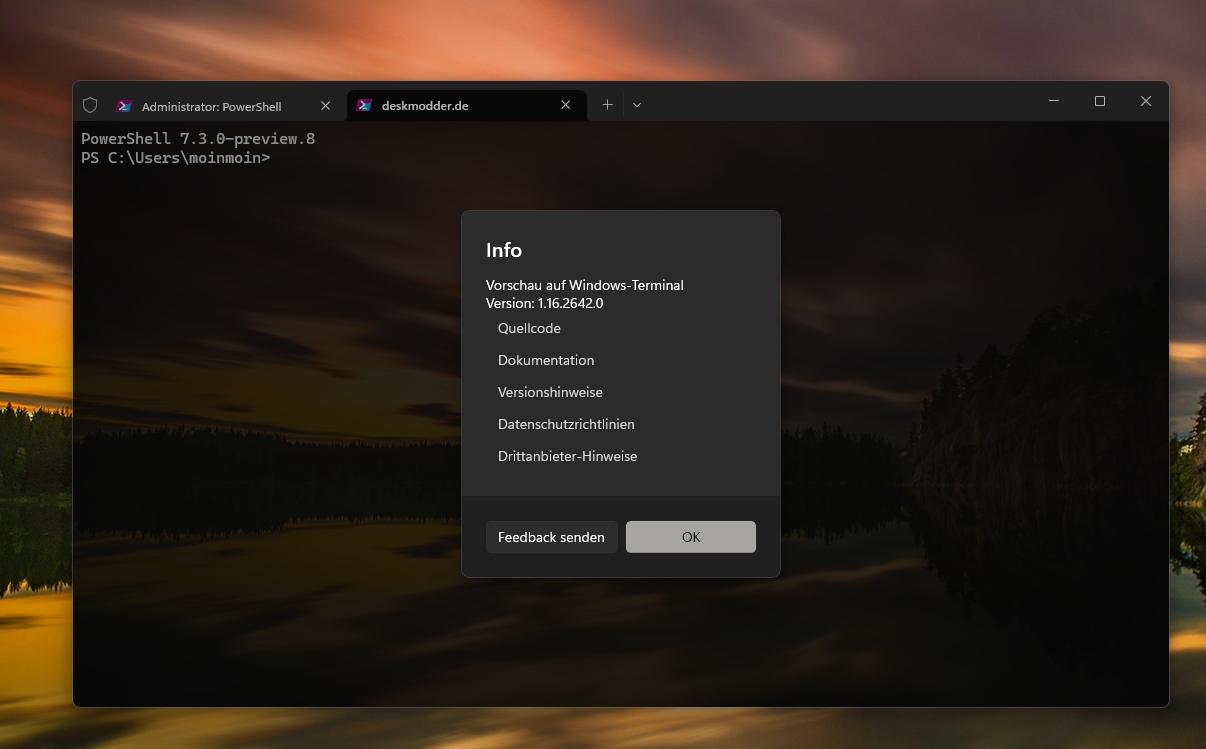Open the Drittanbieter-Hinweise link

pyautogui.click(x=567, y=456)
